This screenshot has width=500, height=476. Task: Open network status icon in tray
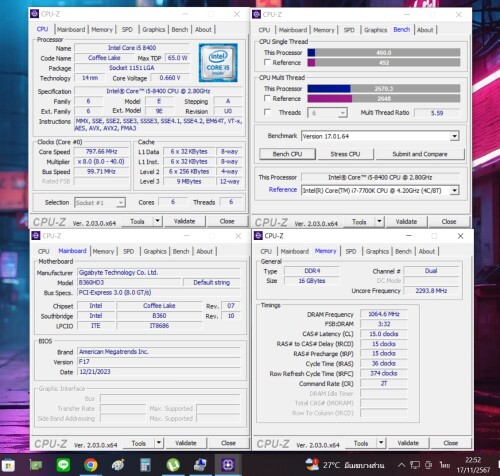[415, 465]
